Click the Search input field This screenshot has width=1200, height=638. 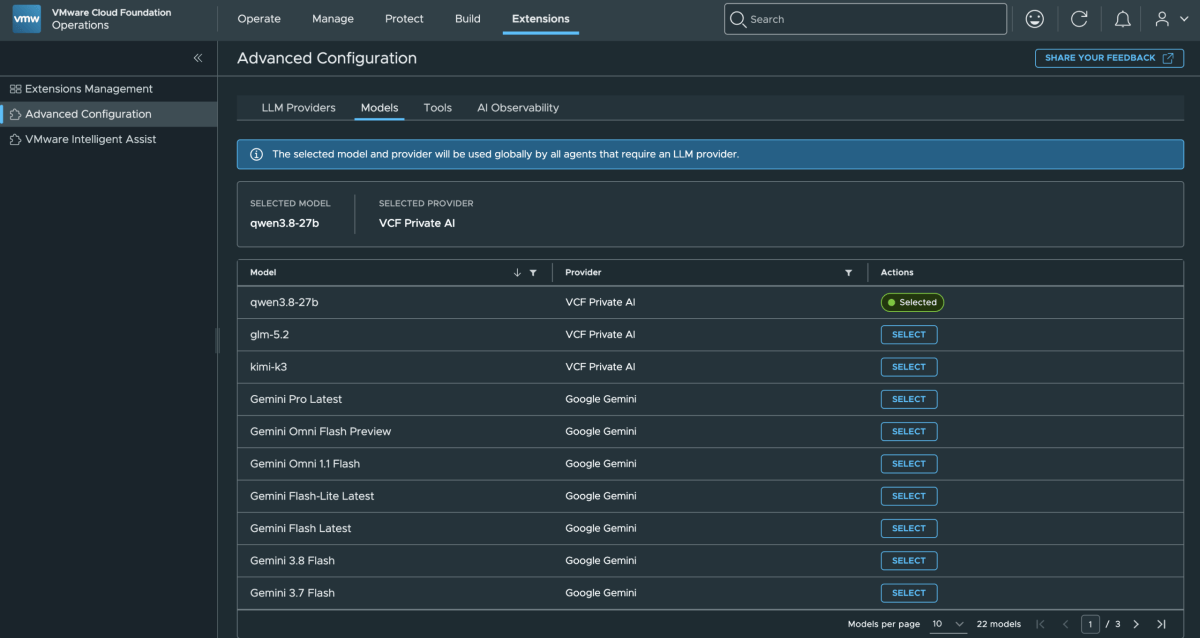(865, 19)
